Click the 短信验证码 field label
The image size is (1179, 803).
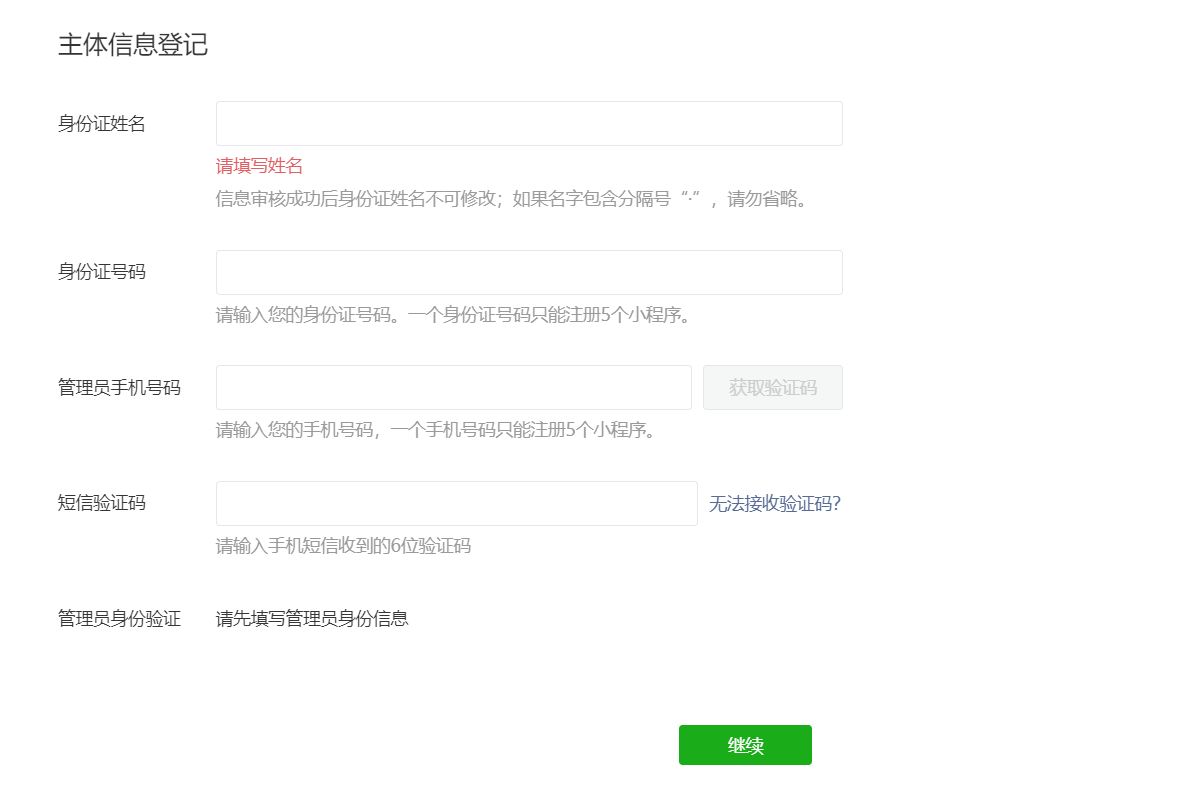point(102,503)
